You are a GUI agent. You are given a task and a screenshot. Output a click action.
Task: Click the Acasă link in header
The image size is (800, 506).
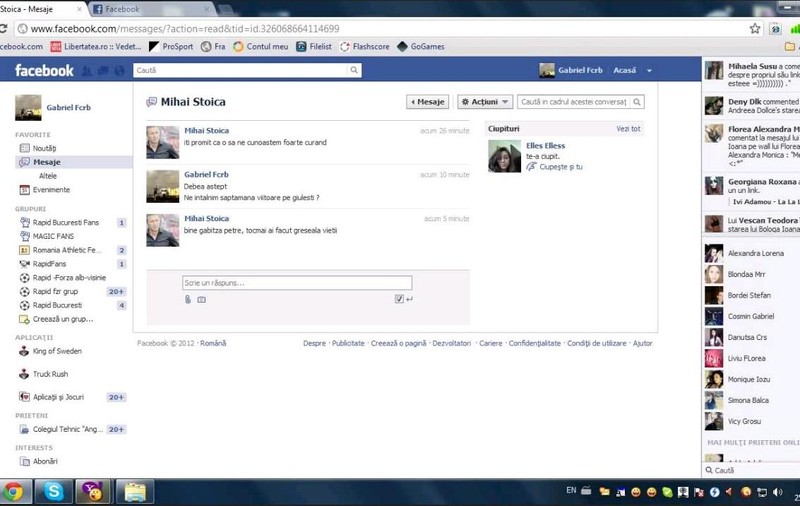pos(624,70)
